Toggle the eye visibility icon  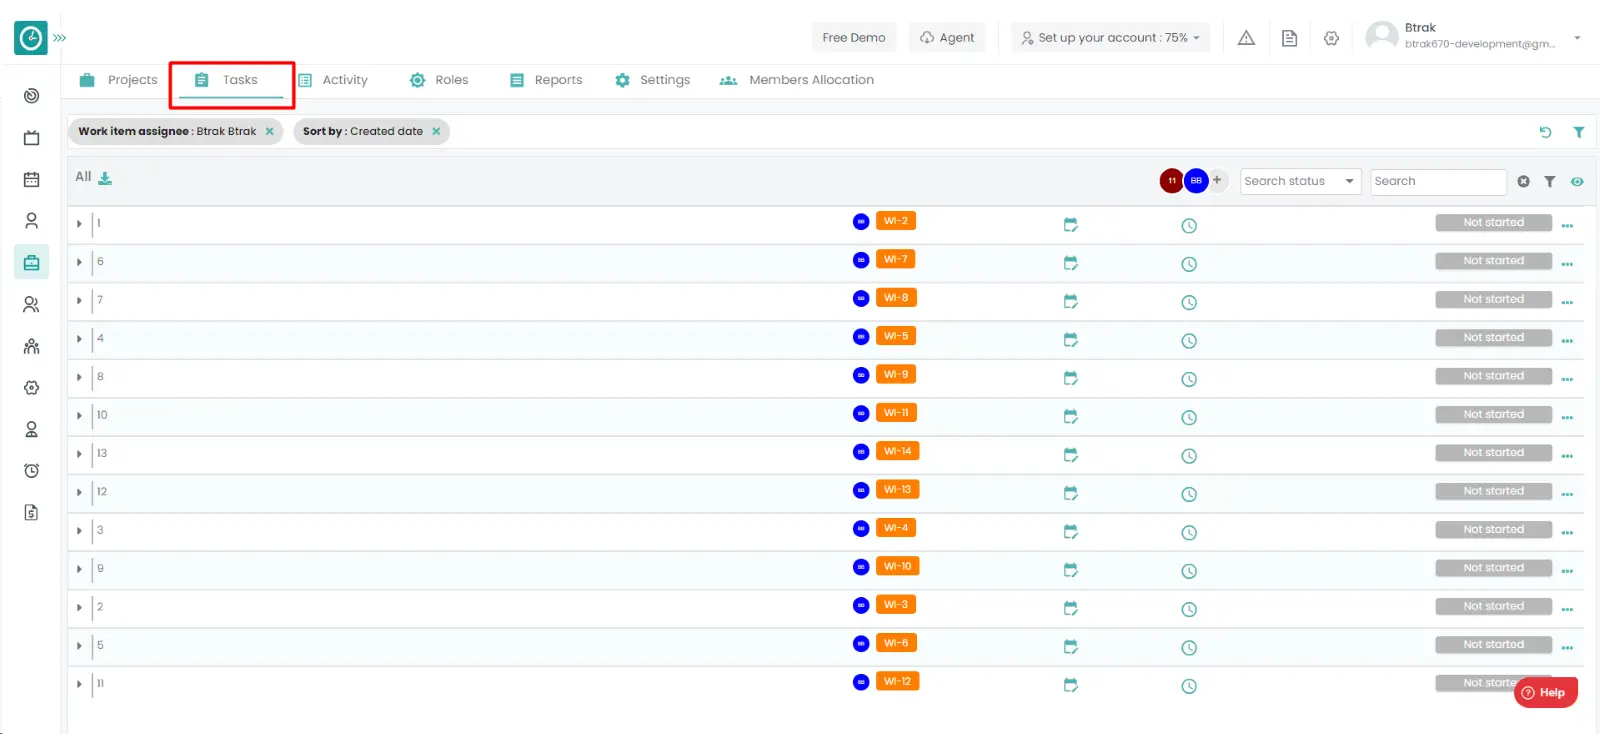coord(1577,182)
